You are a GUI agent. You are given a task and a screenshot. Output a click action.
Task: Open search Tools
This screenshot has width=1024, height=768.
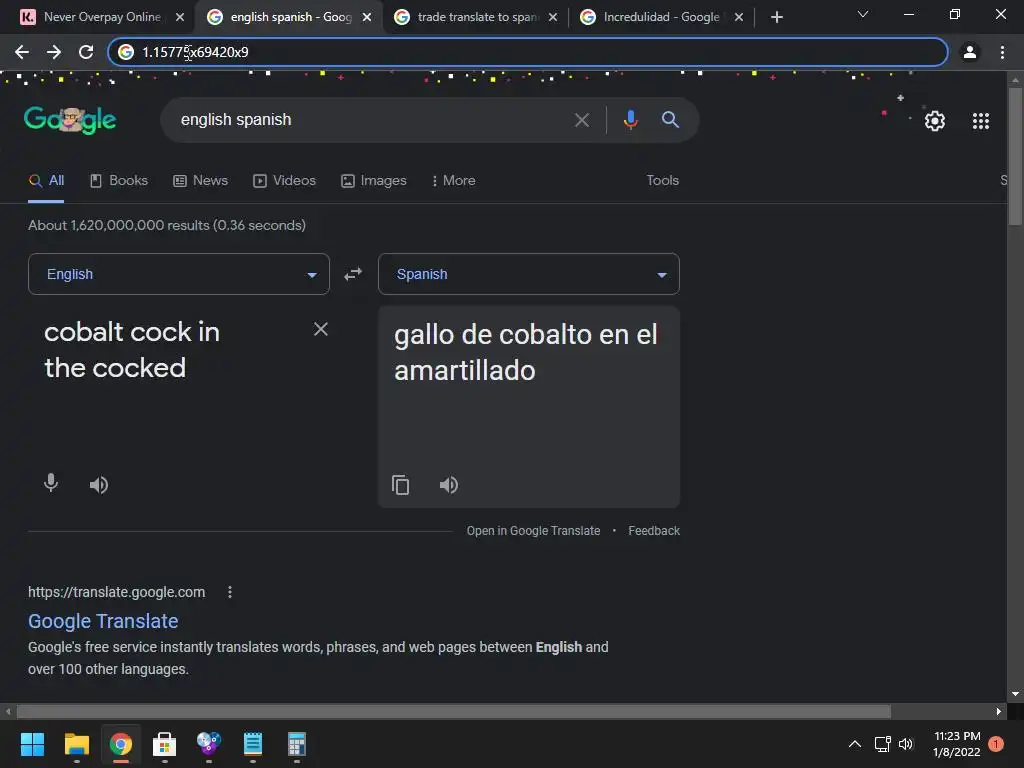pyautogui.click(x=662, y=181)
